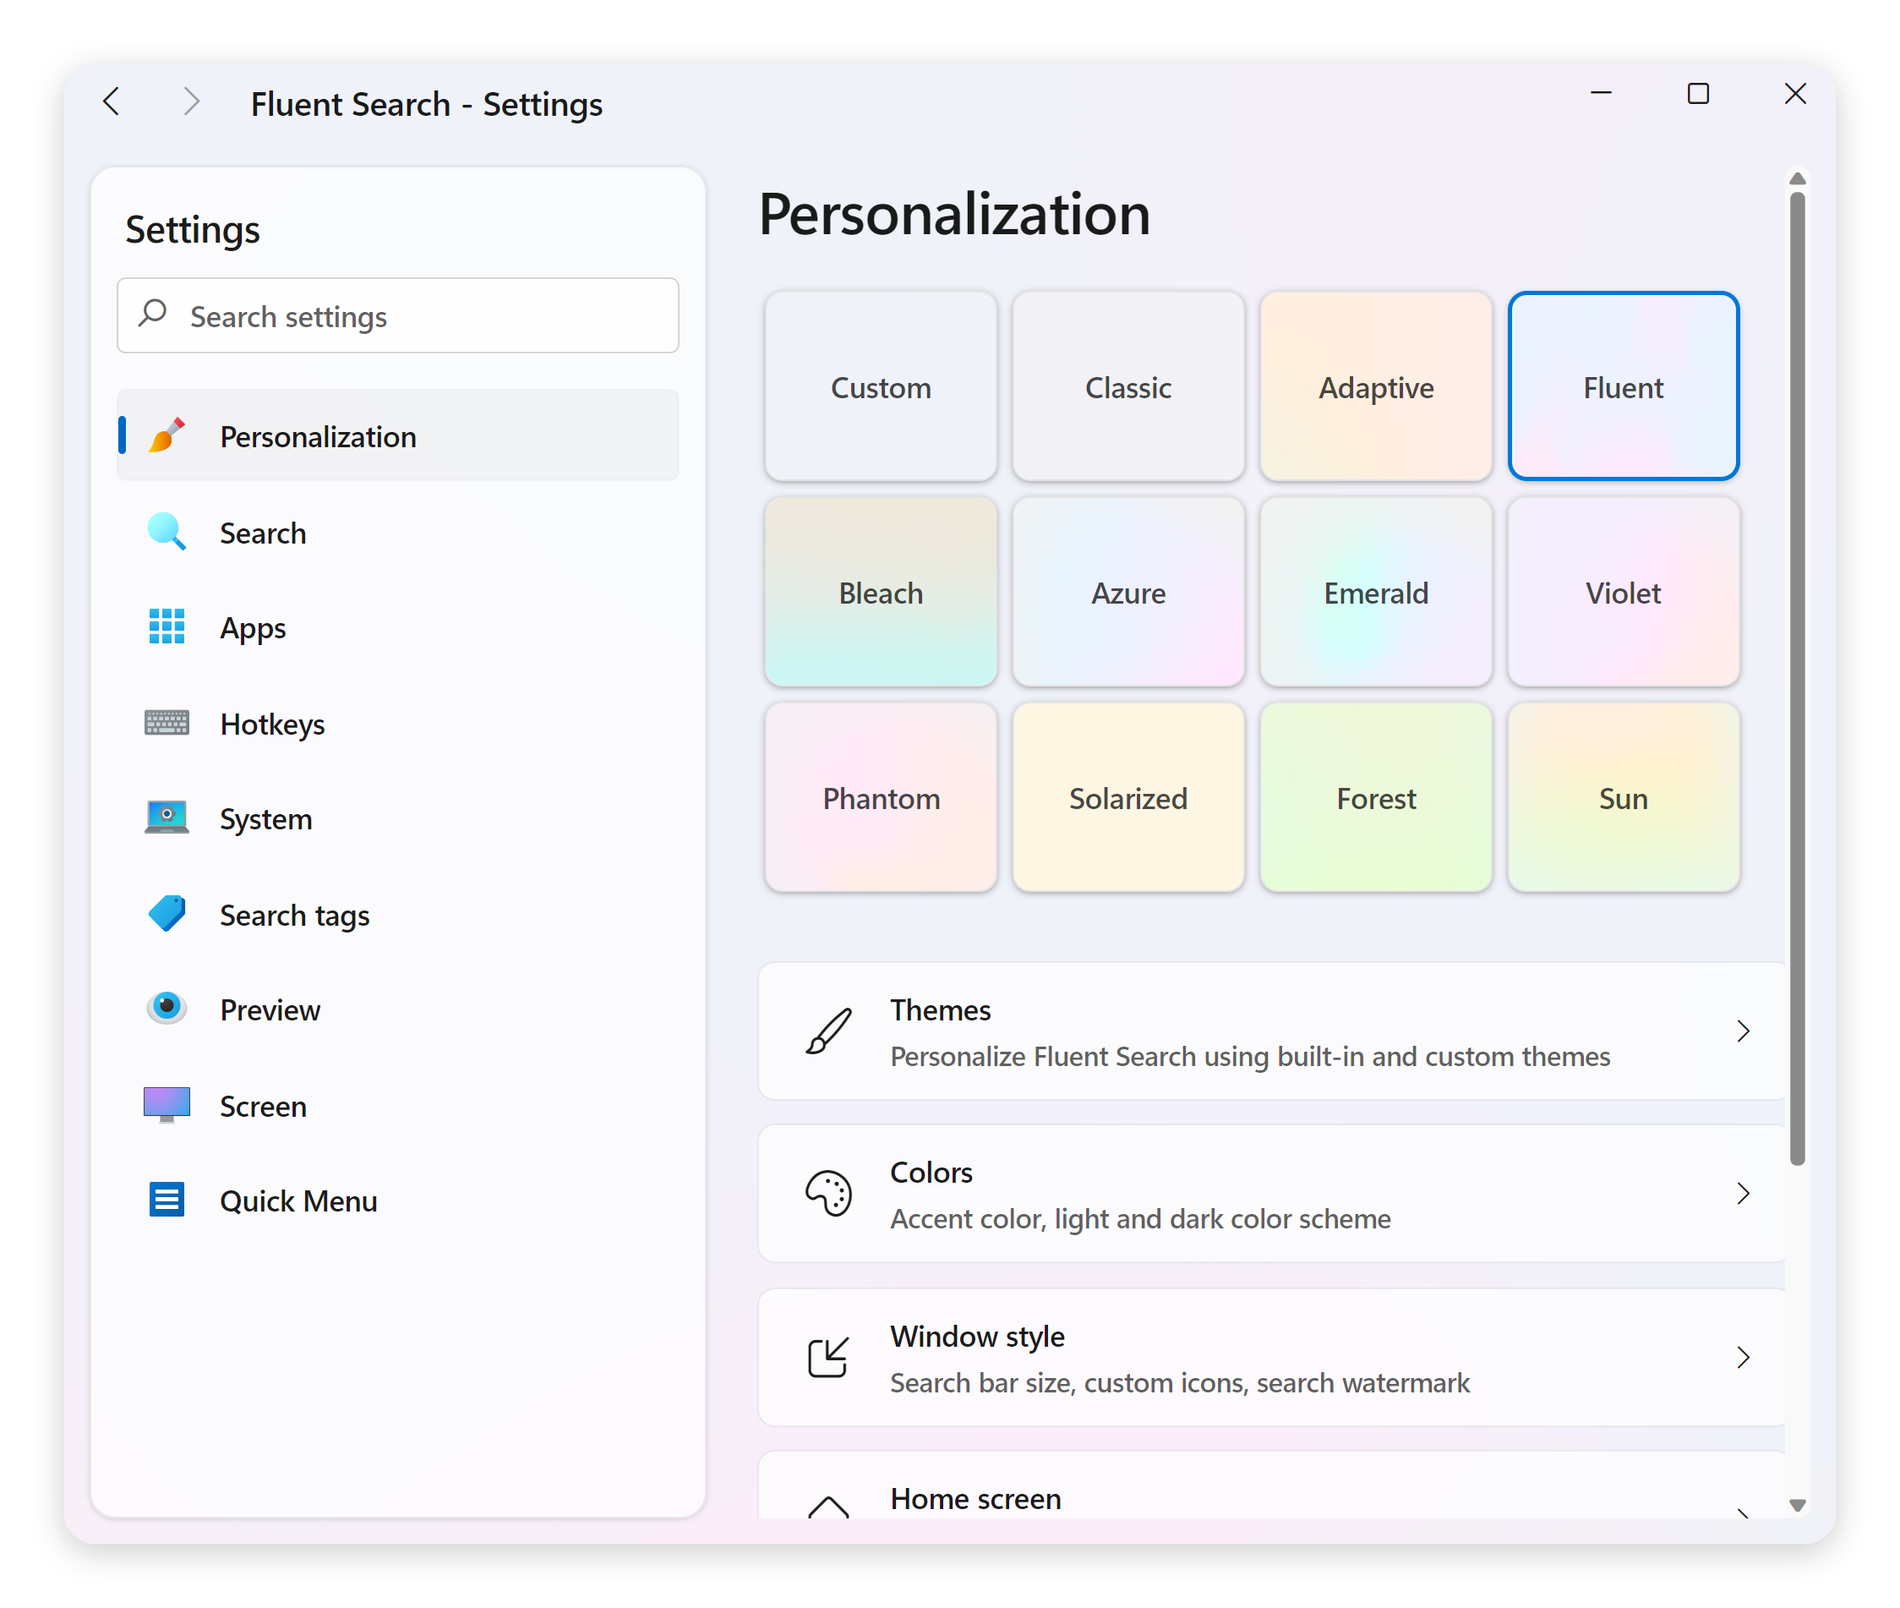The height and width of the screenshot is (1608, 1900).
Task: Click the magnifier icon in the search settings box
Action: point(153,314)
